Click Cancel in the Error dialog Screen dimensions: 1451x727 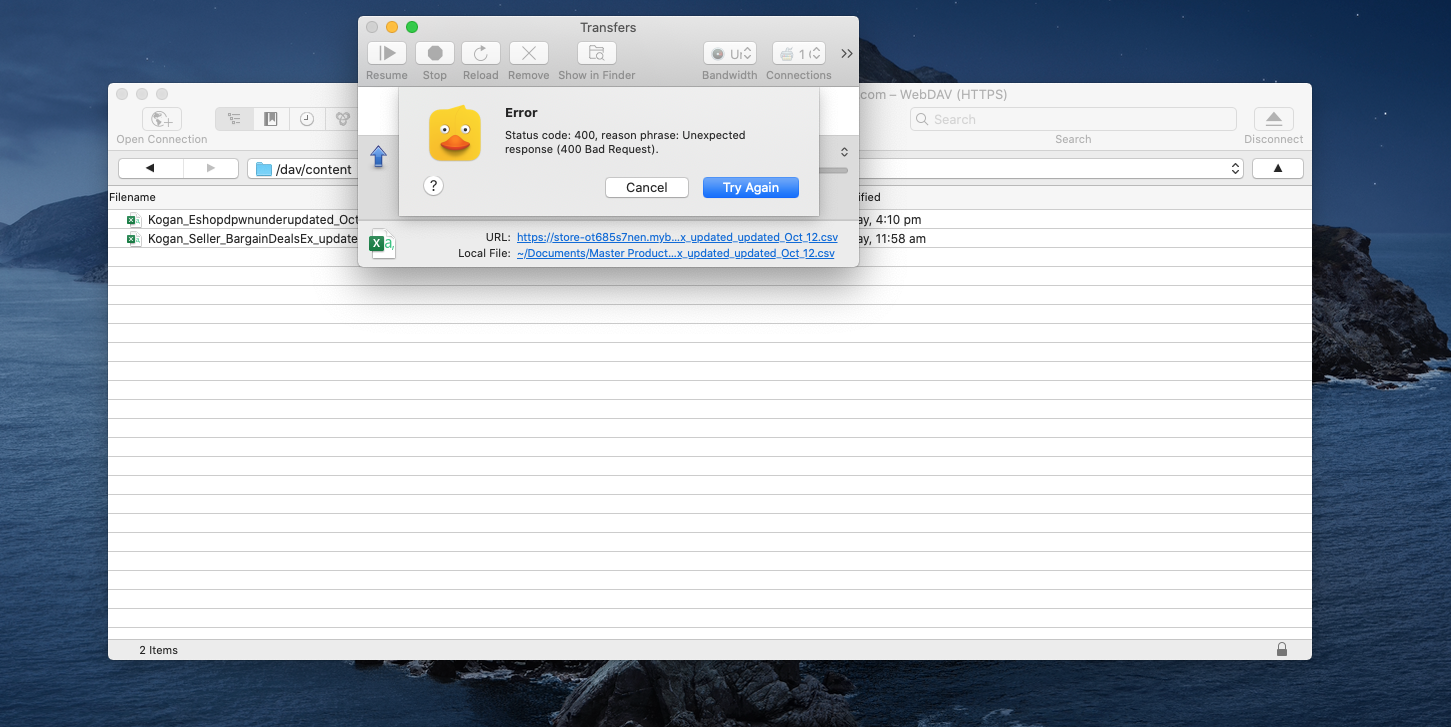pyautogui.click(x=647, y=187)
